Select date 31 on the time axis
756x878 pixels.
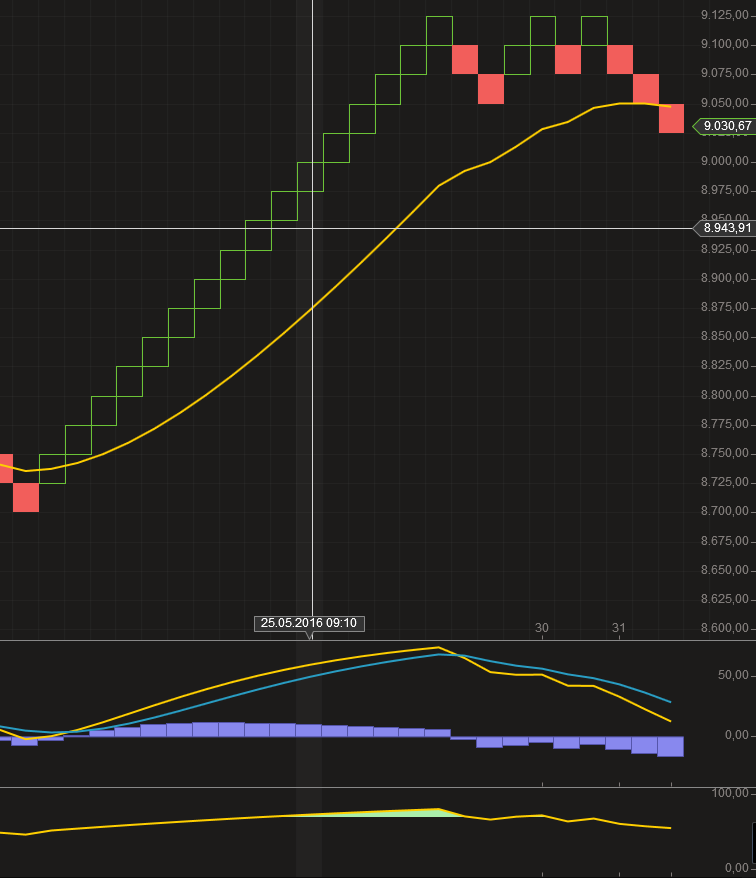[x=619, y=628]
